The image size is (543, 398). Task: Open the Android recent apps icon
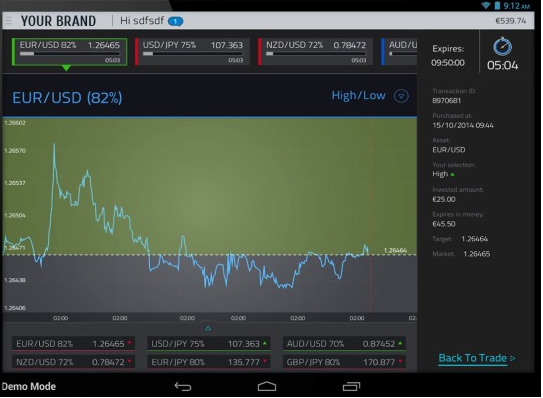click(x=351, y=386)
